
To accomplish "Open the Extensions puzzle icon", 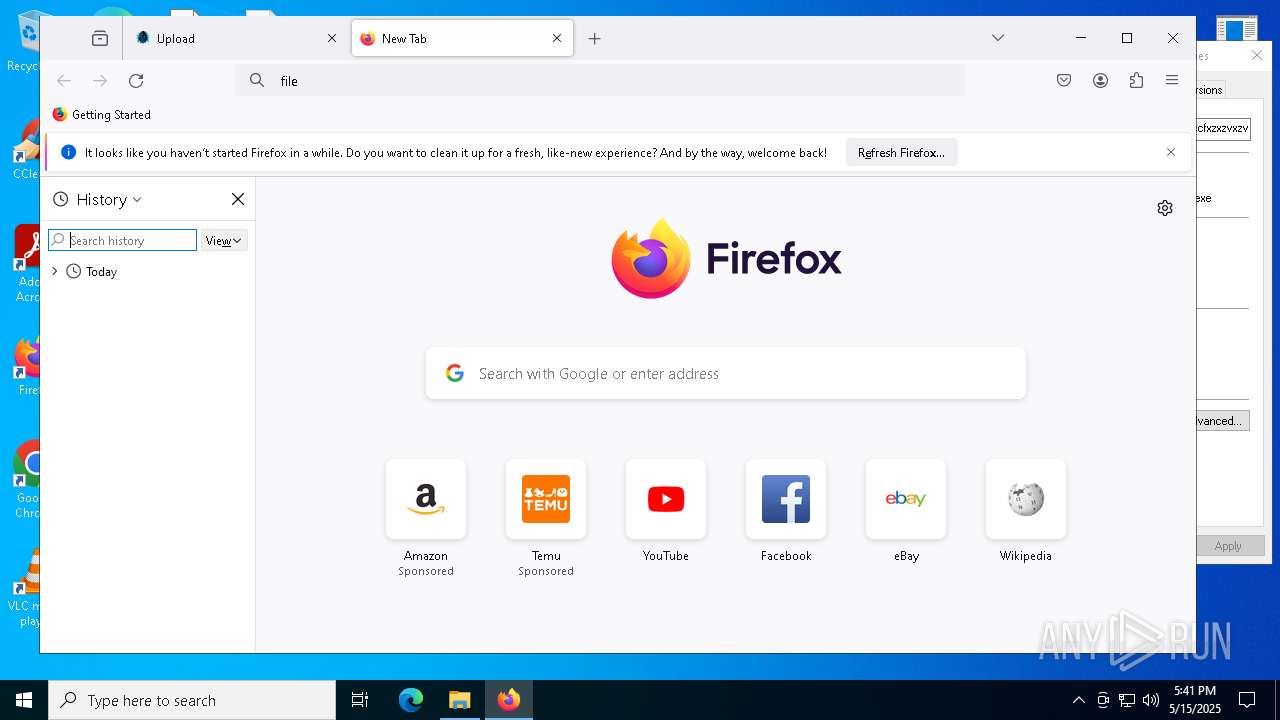I will click(1136, 81).
